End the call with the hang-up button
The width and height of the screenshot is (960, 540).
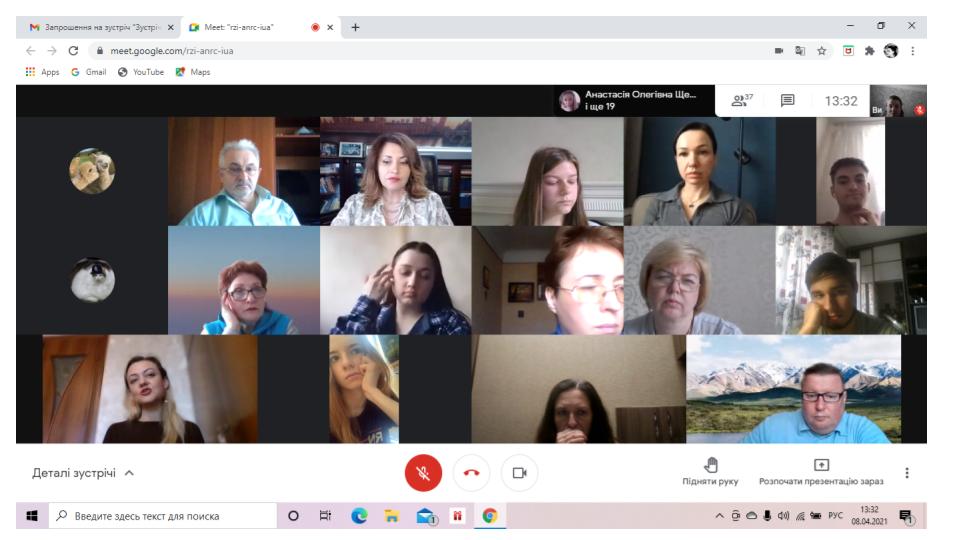tap(471, 473)
